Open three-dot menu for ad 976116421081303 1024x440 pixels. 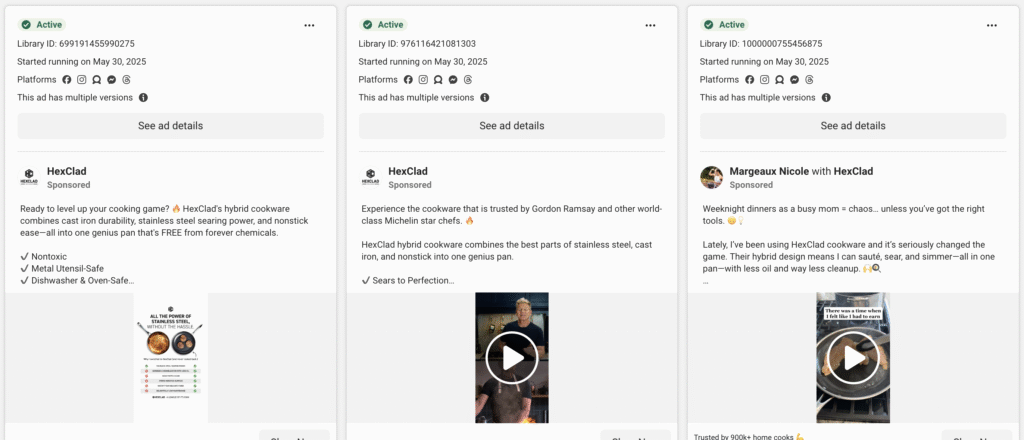pos(650,25)
